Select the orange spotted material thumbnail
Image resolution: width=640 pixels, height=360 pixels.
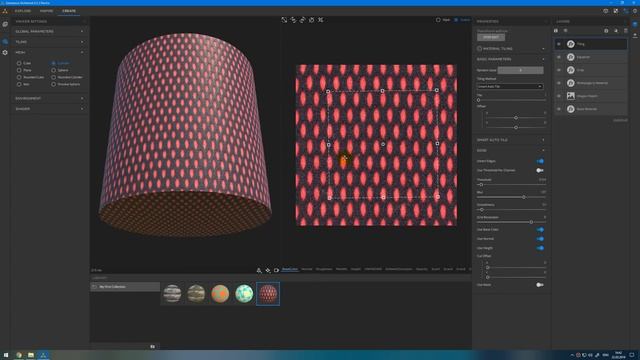[x=220, y=293]
